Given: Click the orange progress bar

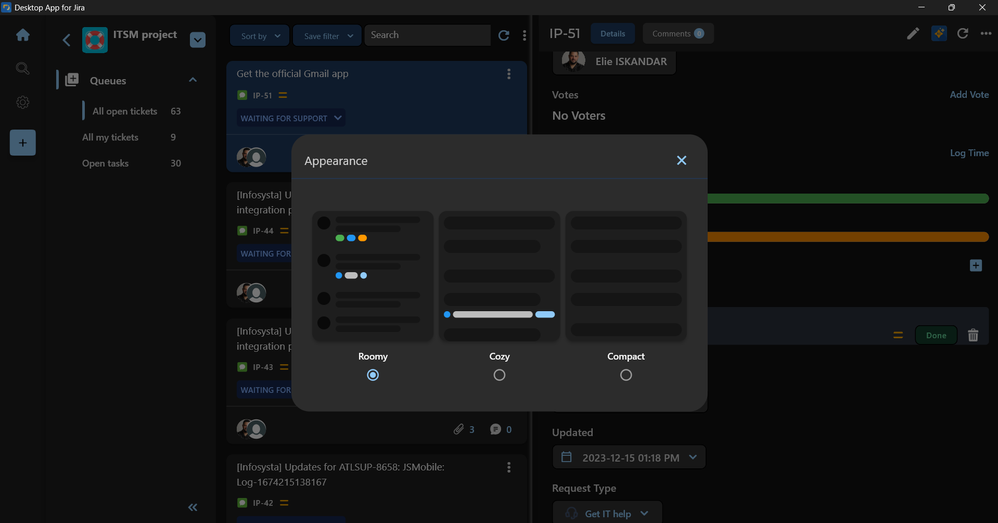Looking at the screenshot, I should click(848, 237).
